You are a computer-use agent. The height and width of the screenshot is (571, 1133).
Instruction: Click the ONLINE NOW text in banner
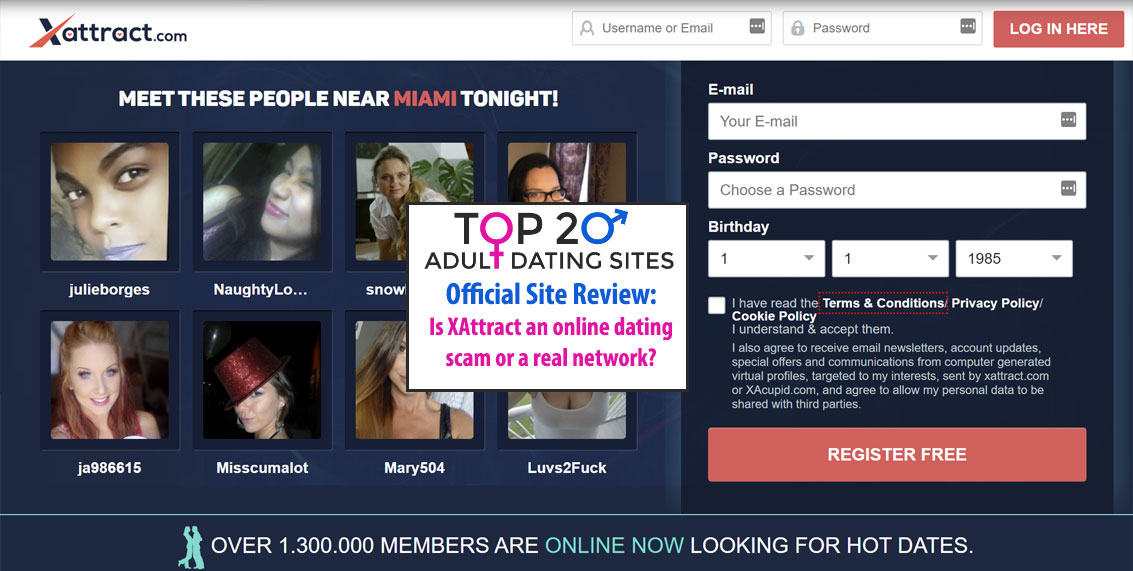point(614,545)
